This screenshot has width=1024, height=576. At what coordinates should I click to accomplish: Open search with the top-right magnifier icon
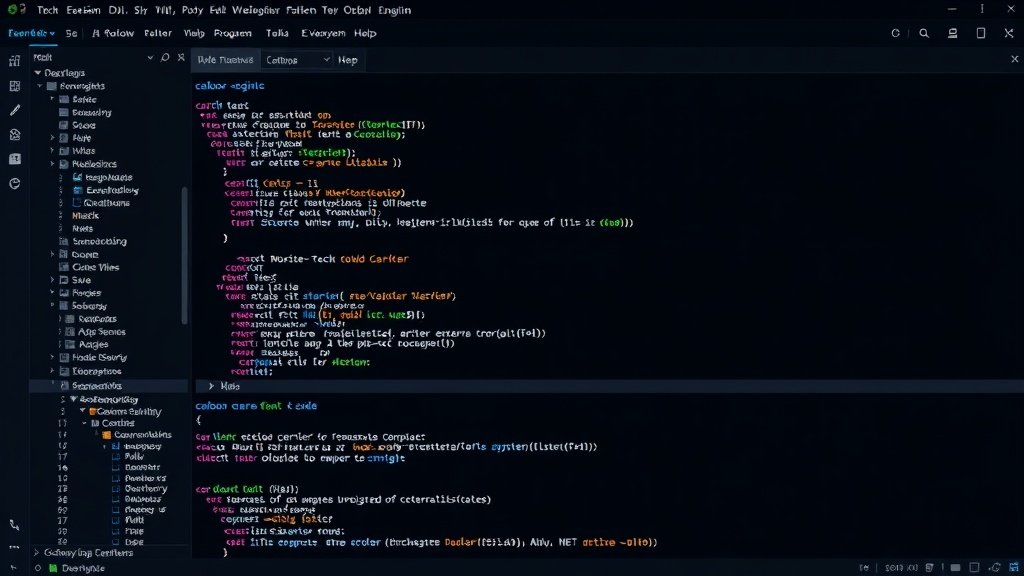pyautogui.click(x=924, y=33)
